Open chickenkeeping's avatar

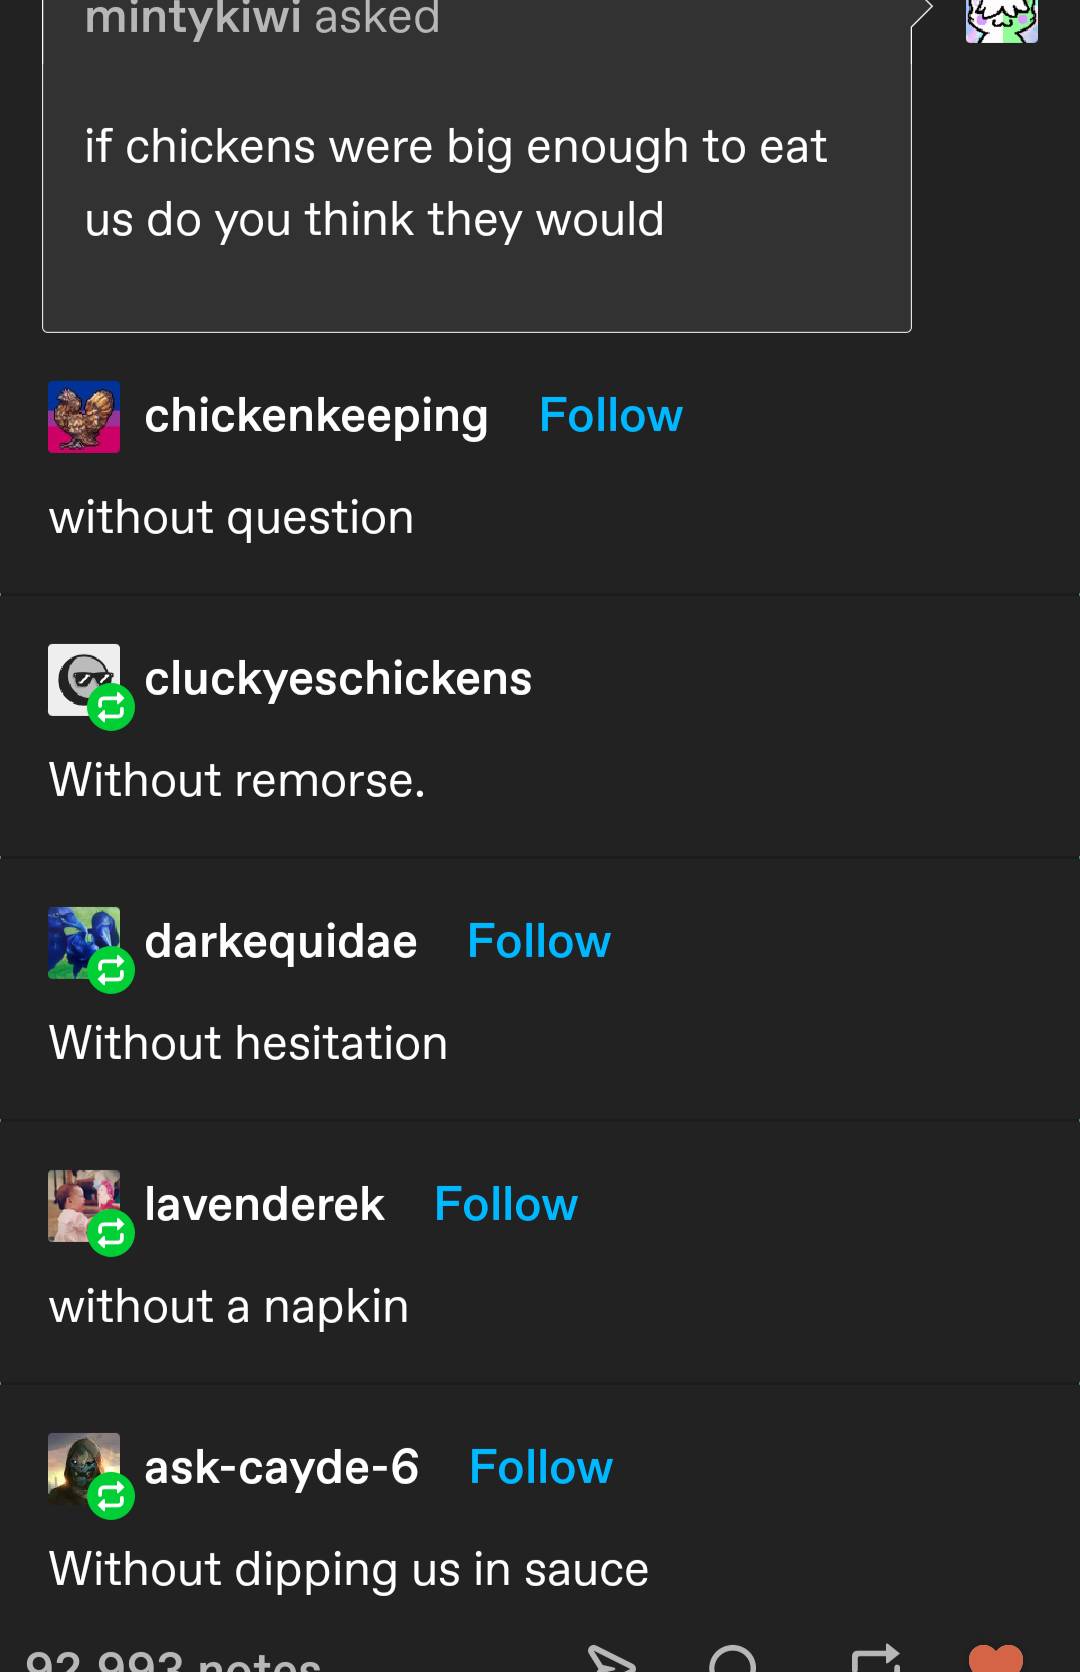point(84,417)
